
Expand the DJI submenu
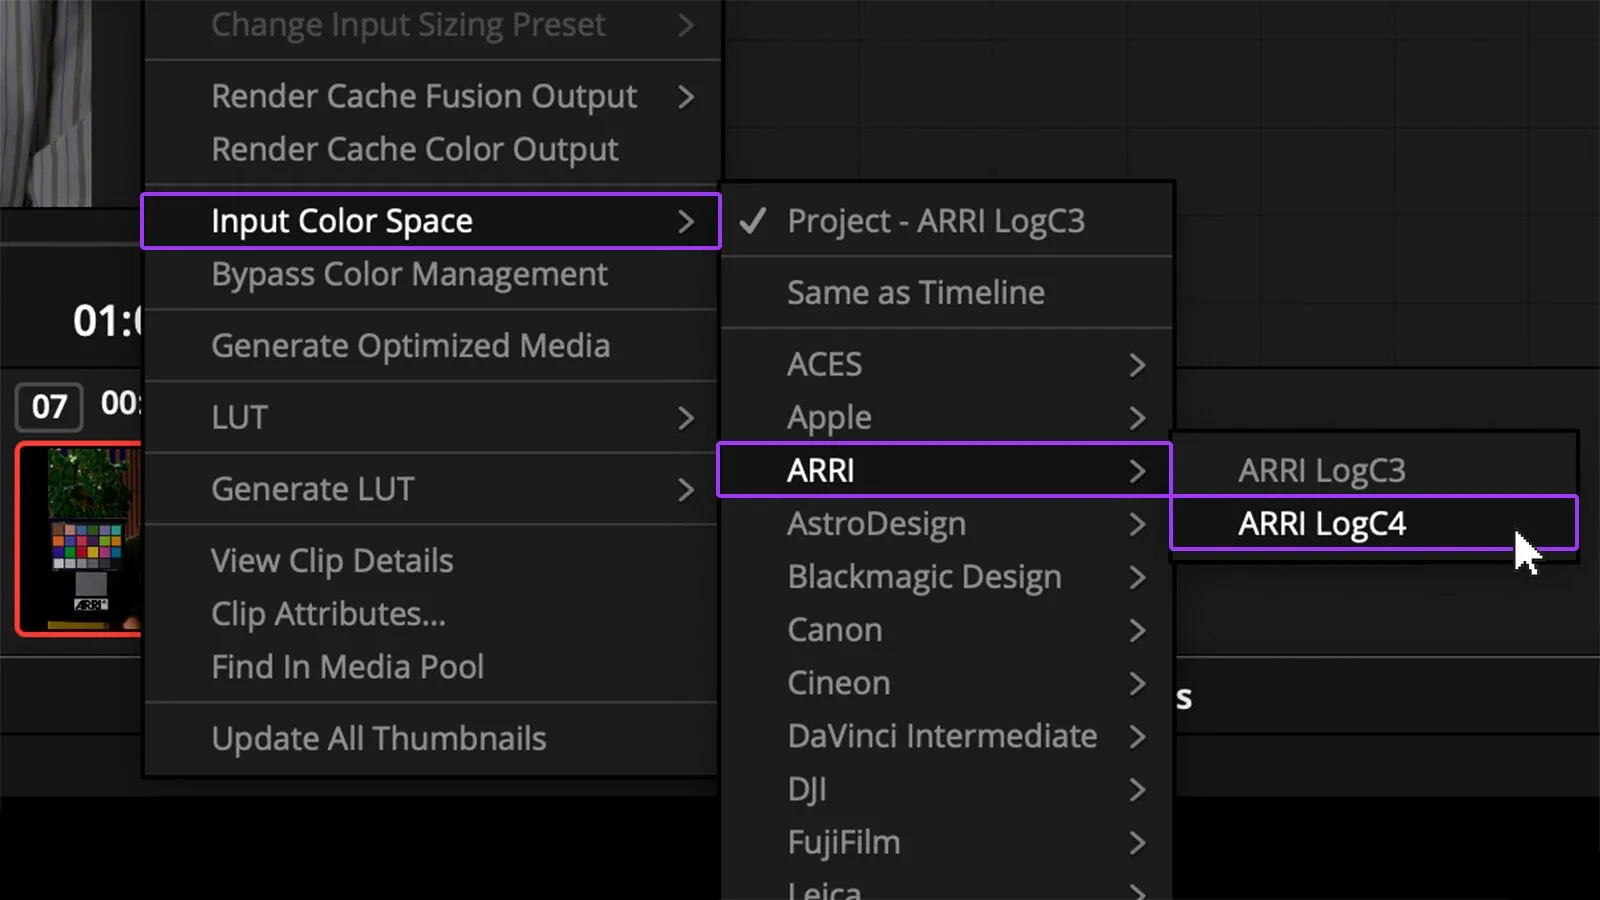tap(946, 789)
